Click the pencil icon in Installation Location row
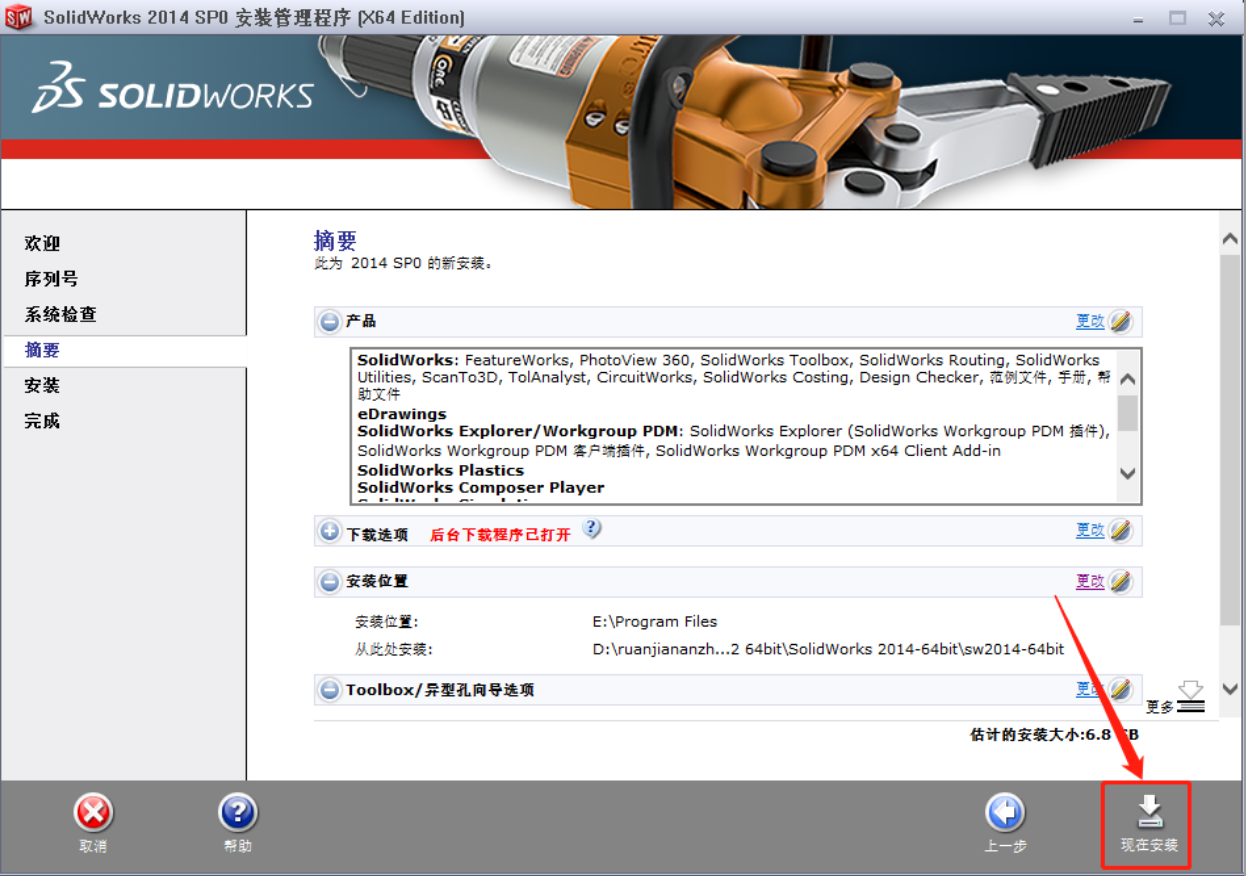This screenshot has height=876, width=1246. pos(1120,582)
